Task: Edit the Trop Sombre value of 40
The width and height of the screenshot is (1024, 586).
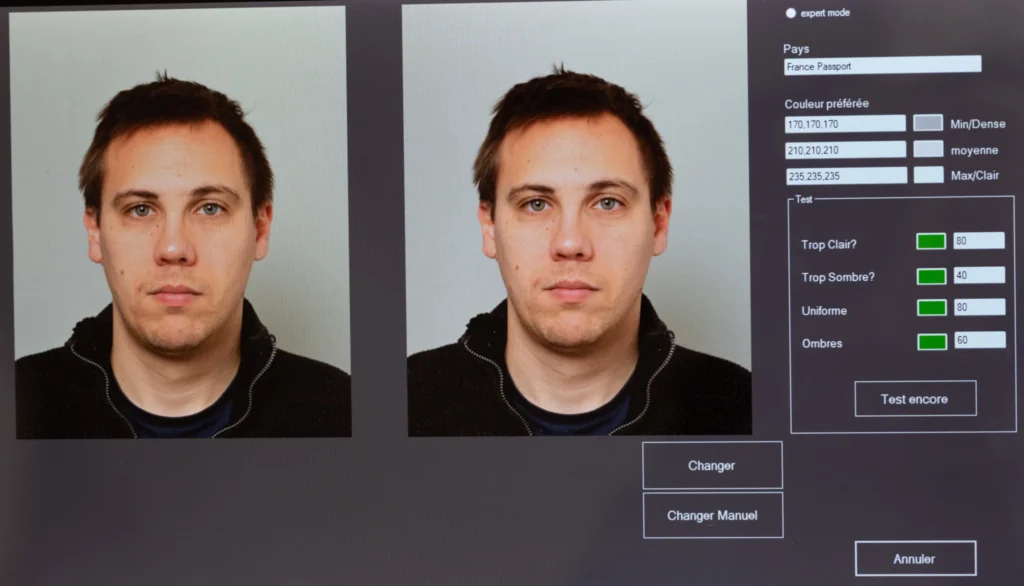Action: tap(978, 274)
